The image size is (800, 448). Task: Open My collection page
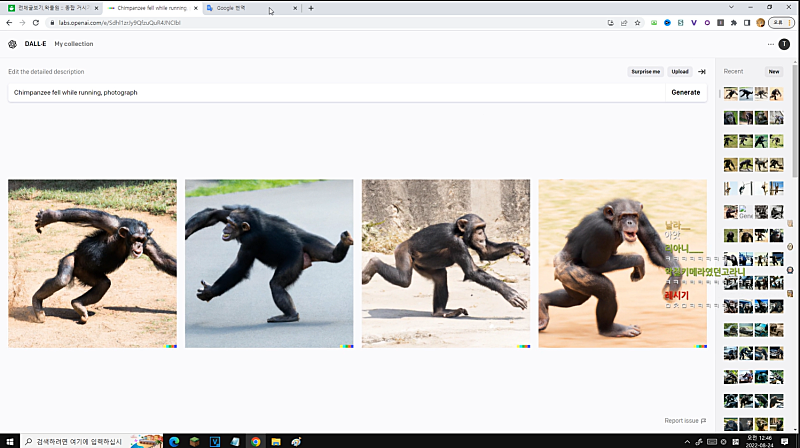[74, 44]
